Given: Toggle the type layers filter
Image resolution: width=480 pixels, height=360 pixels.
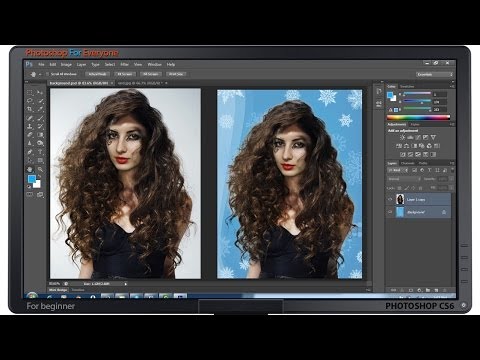Looking at the screenshot, I should (x=430, y=170).
